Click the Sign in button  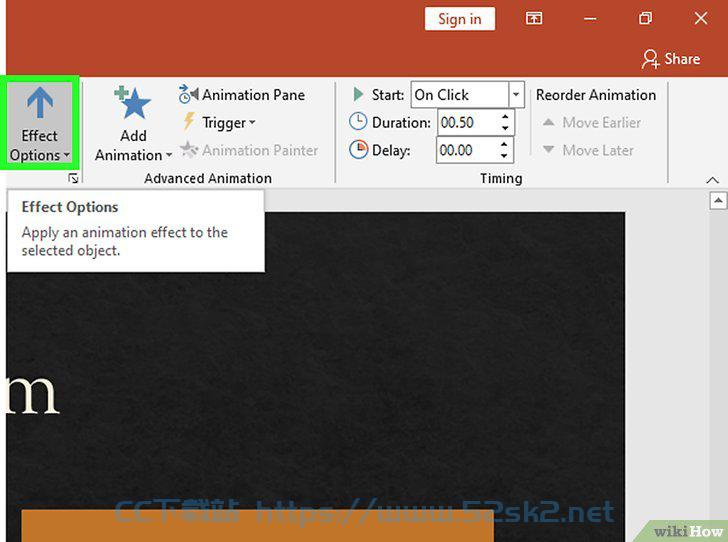[x=460, y=19]
